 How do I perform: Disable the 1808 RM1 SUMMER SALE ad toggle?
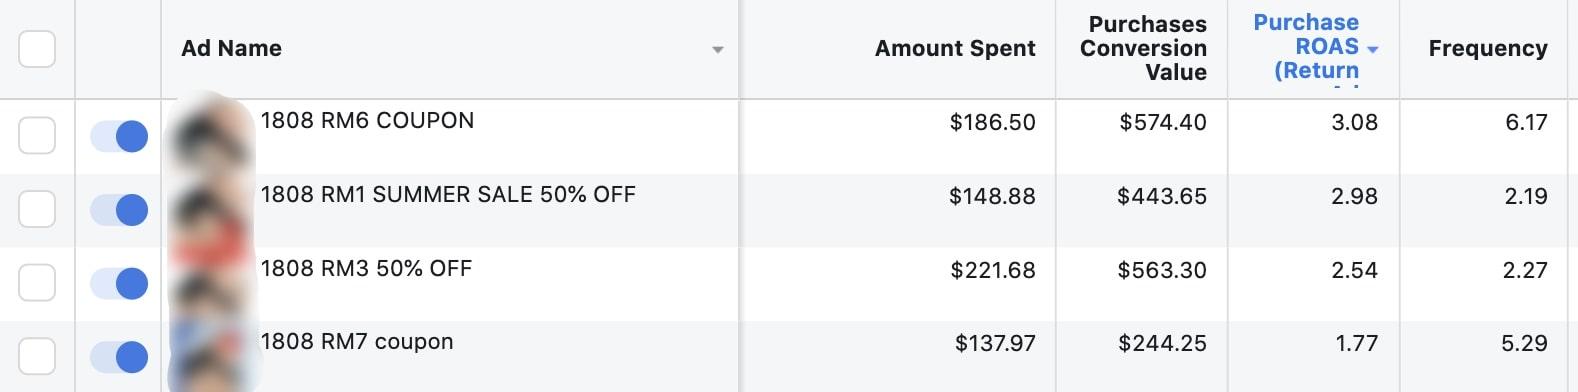point(119,210)
